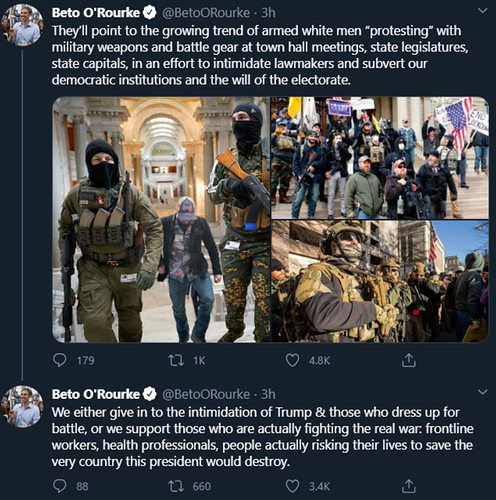The height and width of the screenshot is (500, 496).
Task: Open the photo of protesters on capitol steps
Action: pyautogui.click(x=380, y=158)
